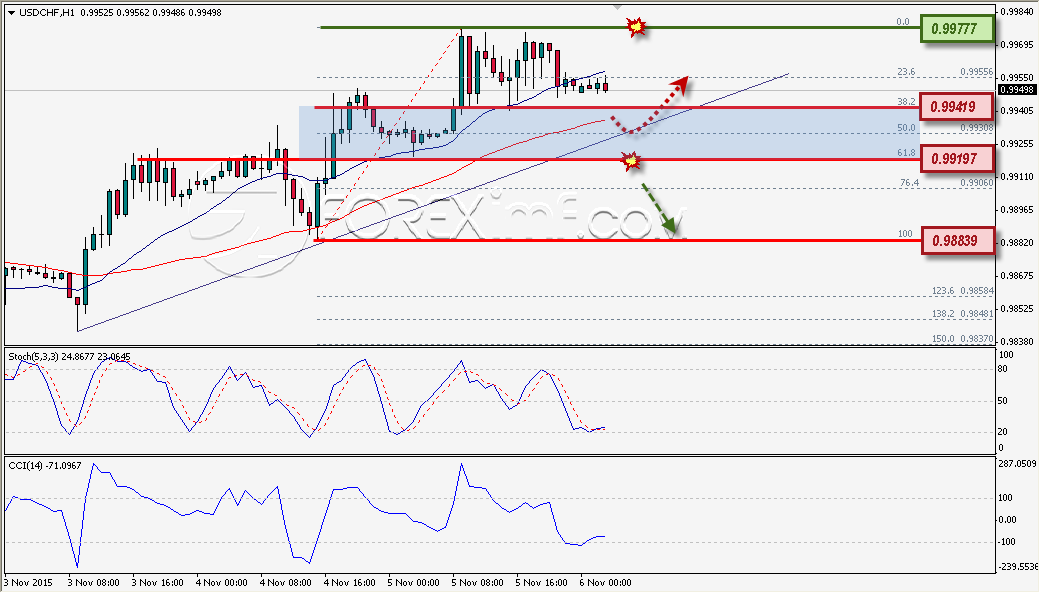Click the 4 Nov 16:00 time label

(349, 582)
